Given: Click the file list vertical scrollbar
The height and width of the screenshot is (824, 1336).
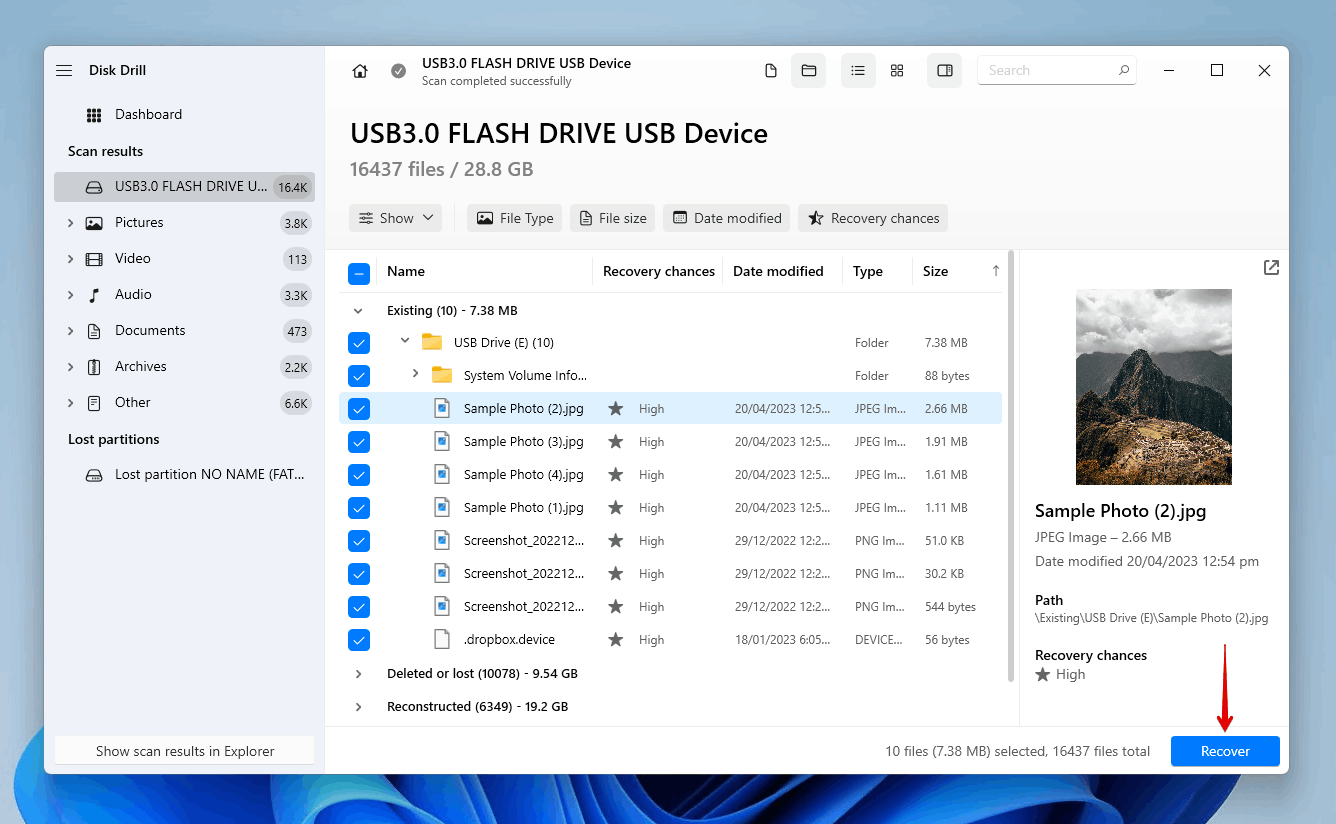Looking at the screenshot, I should pyautogui.click(x=1011, y=465).
